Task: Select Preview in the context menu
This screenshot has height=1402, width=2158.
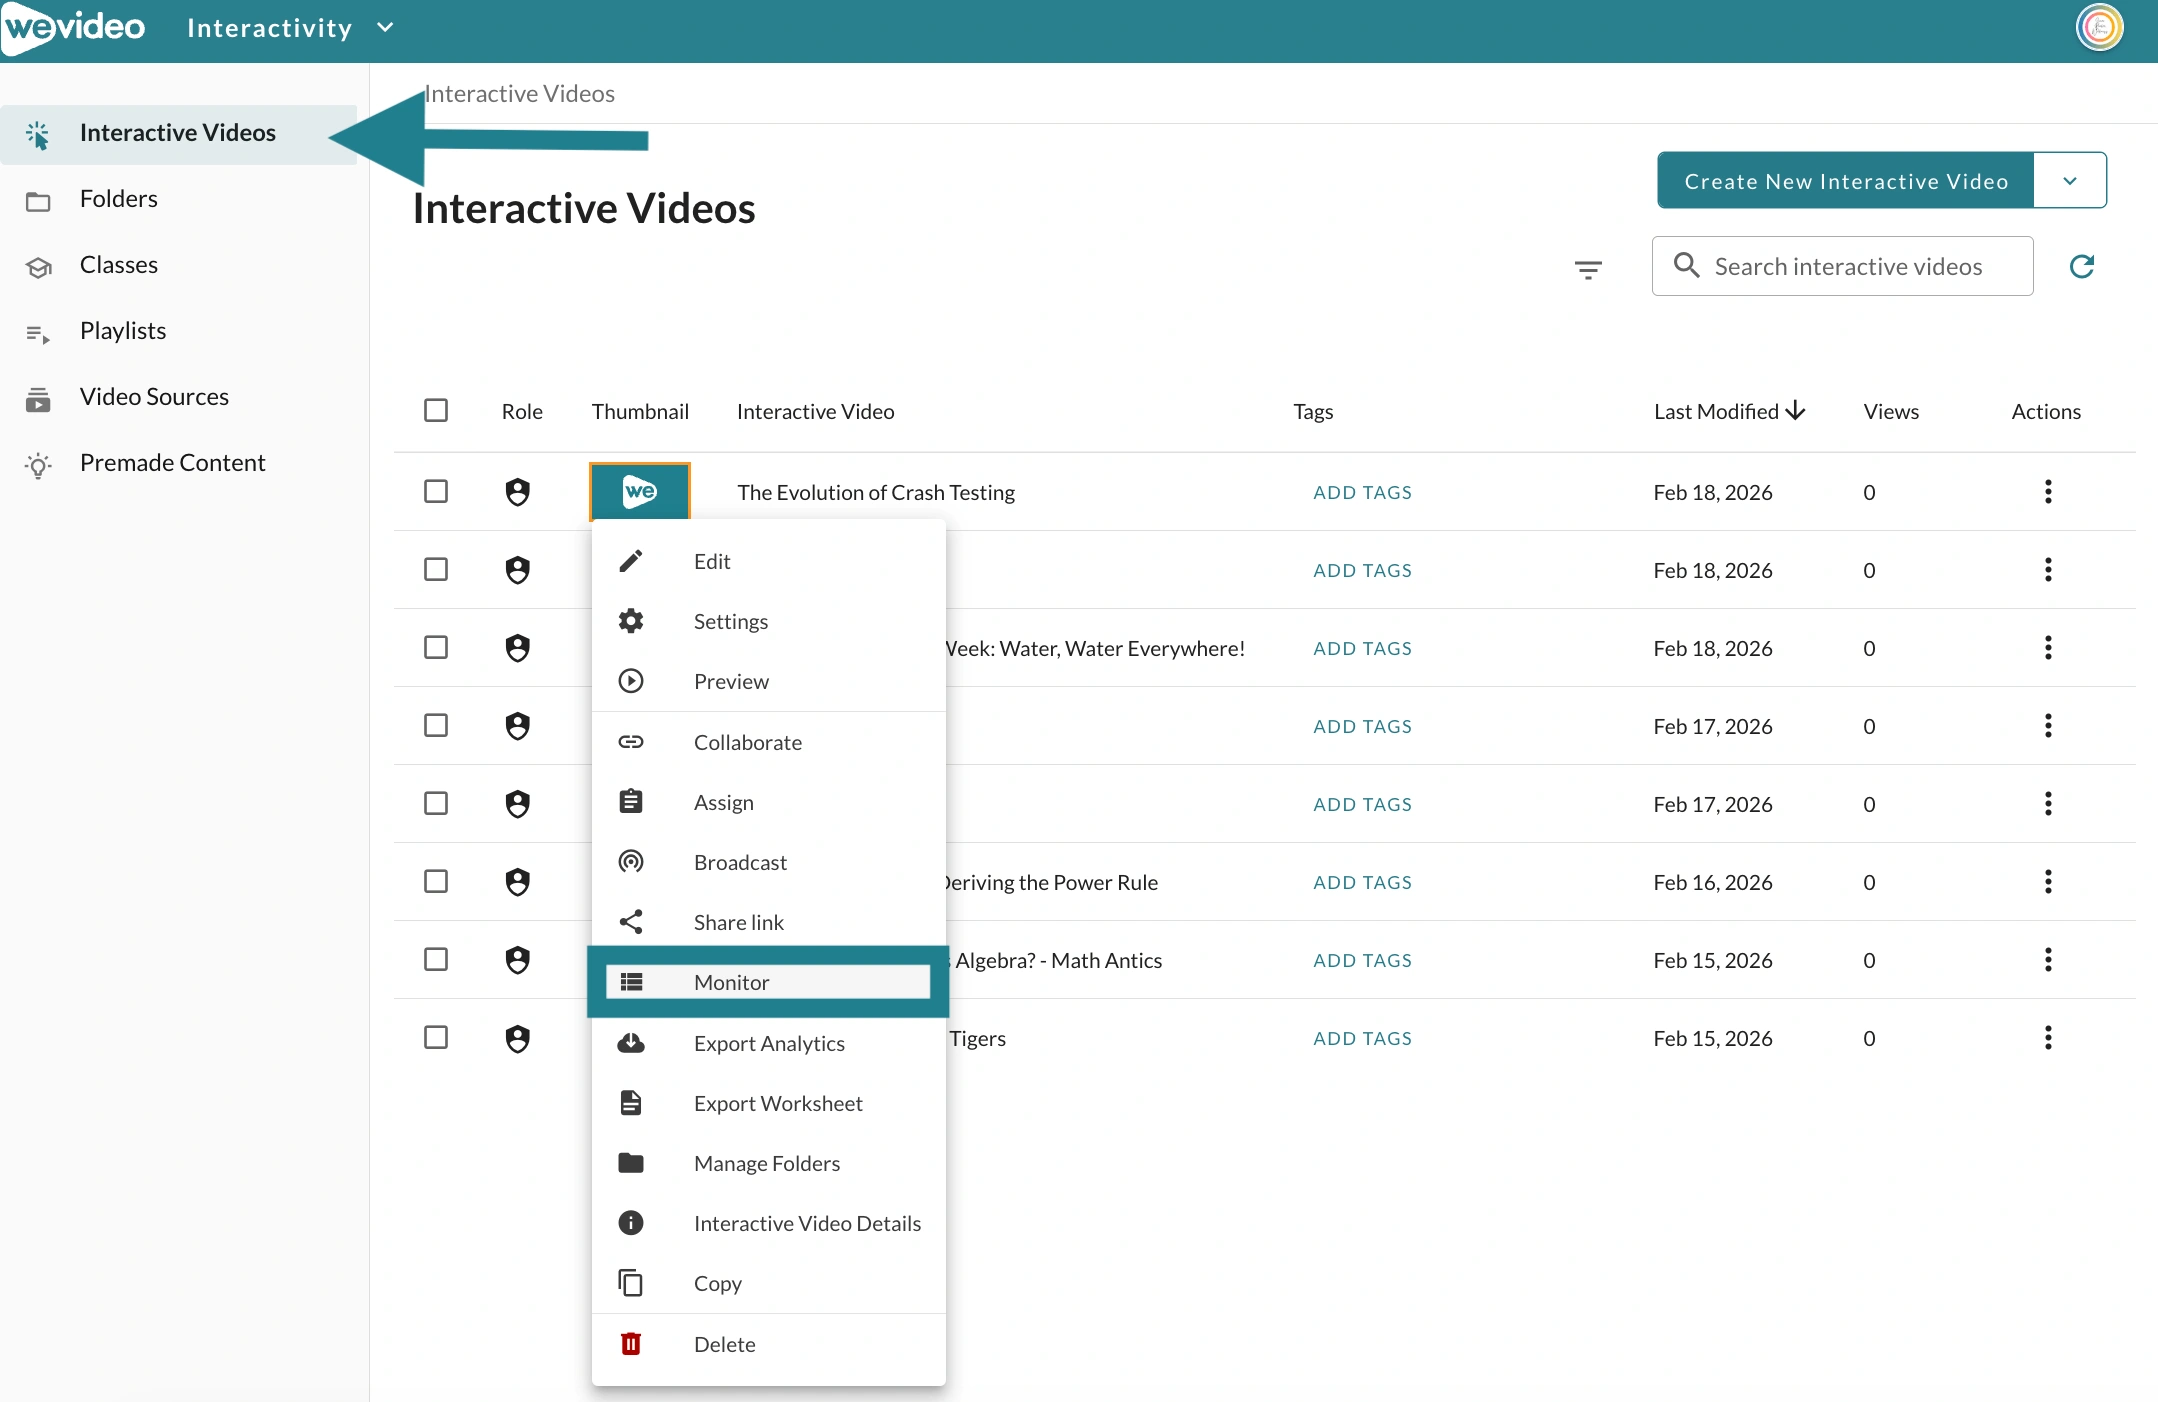Action: point(768,681)
